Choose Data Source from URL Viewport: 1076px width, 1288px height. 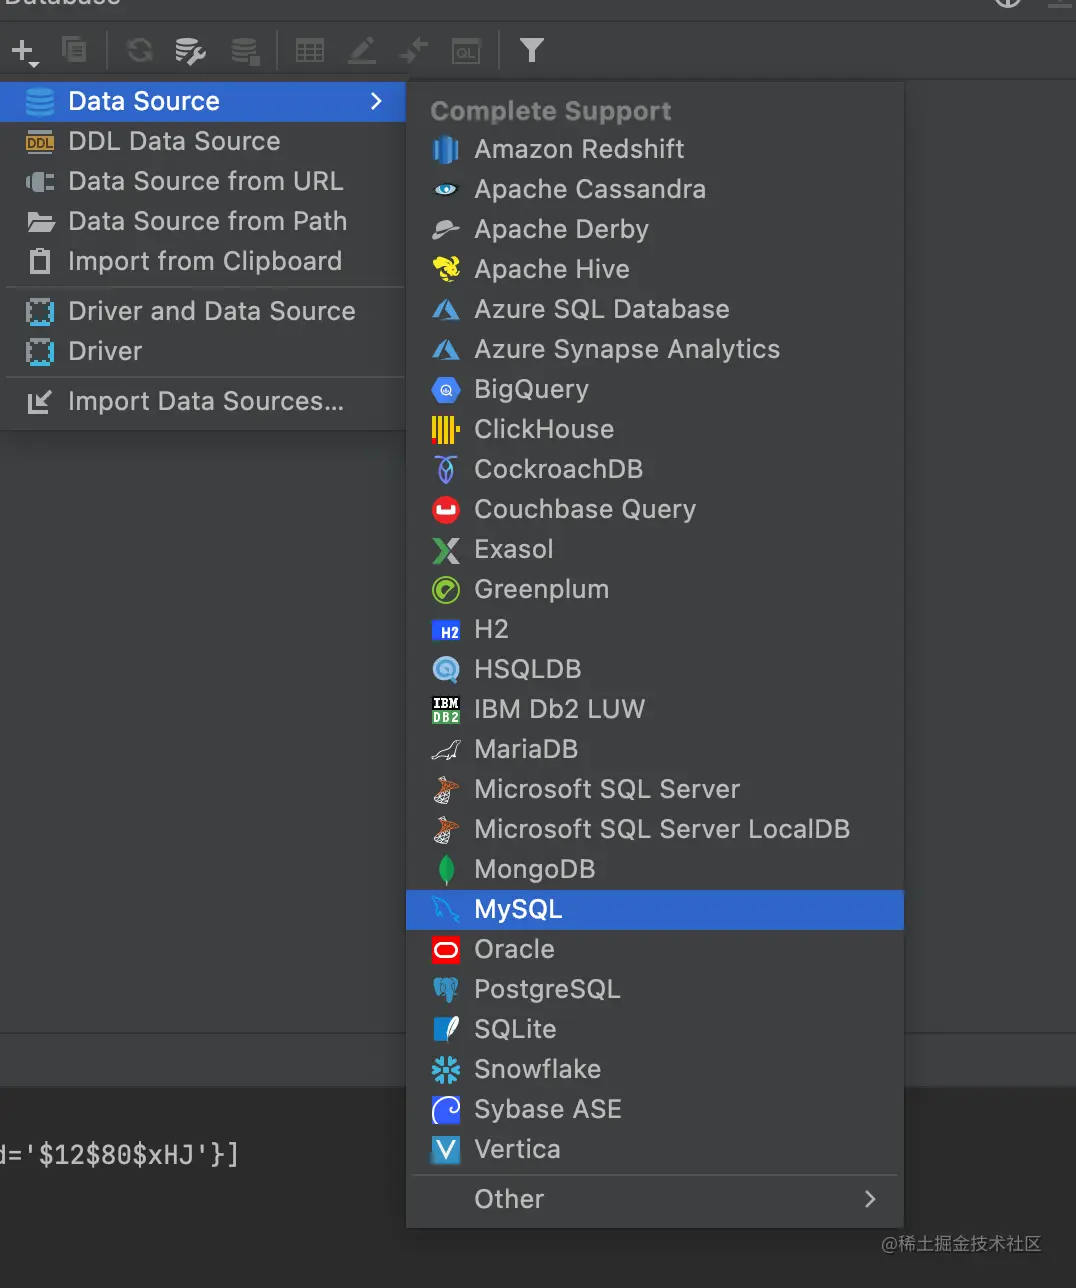[x=203, y=181]
